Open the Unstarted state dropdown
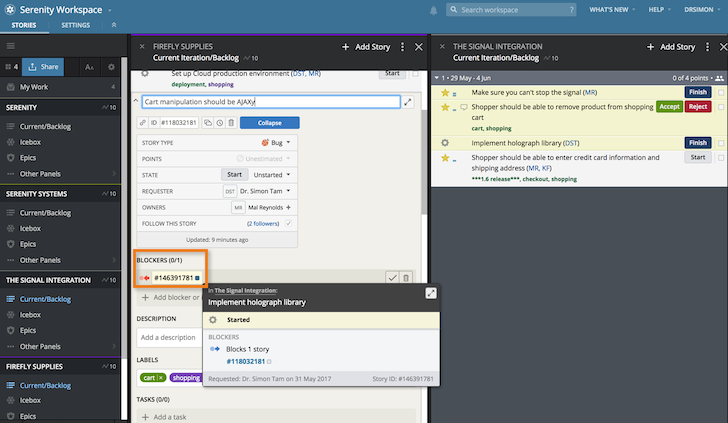Screen dimensions: 728x423 273,174
